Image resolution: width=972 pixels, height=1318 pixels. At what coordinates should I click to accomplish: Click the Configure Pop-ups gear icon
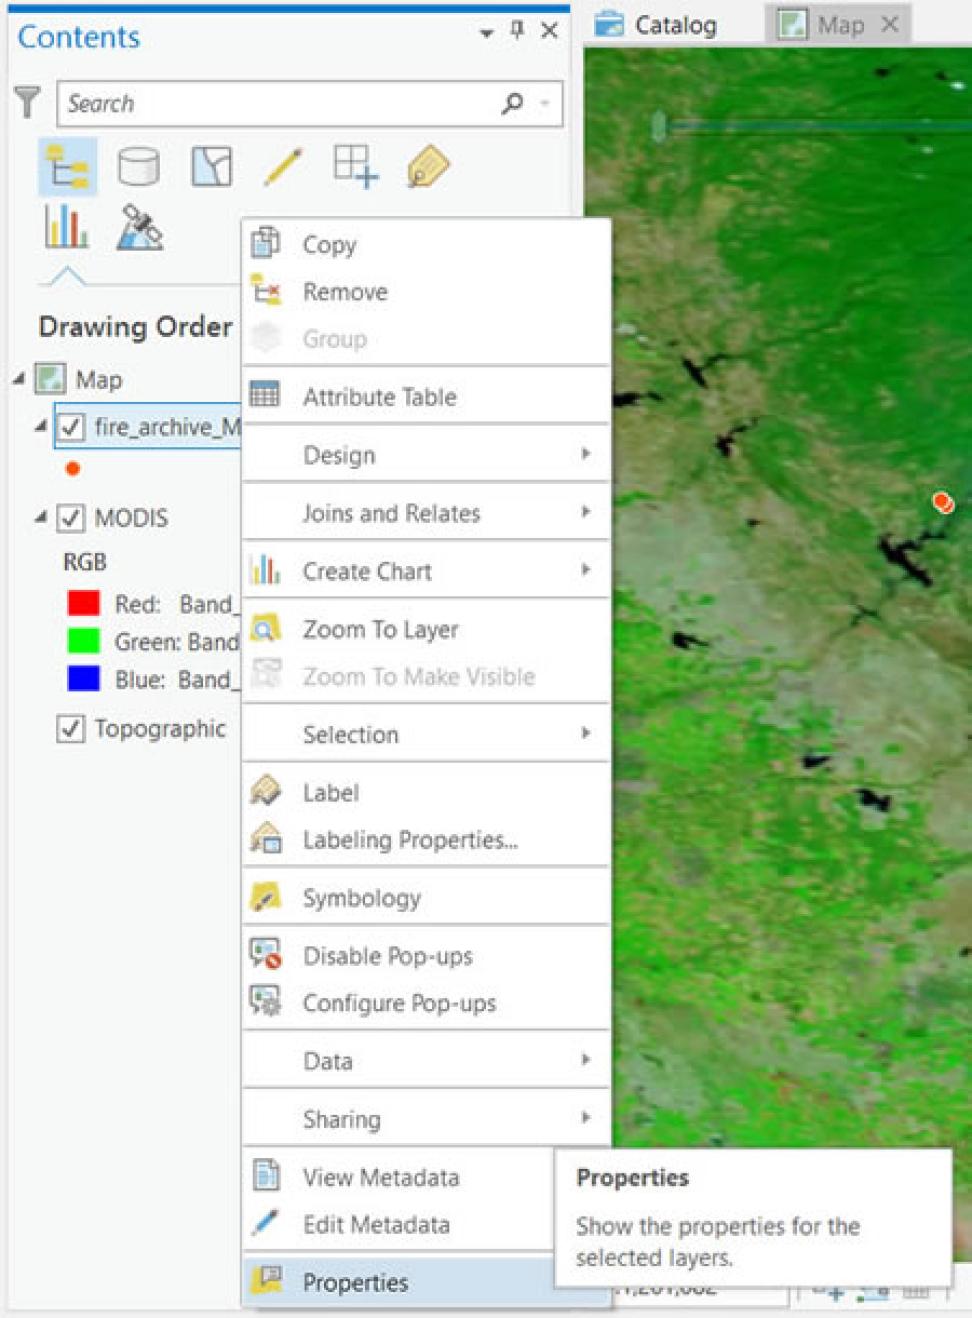265,1001
